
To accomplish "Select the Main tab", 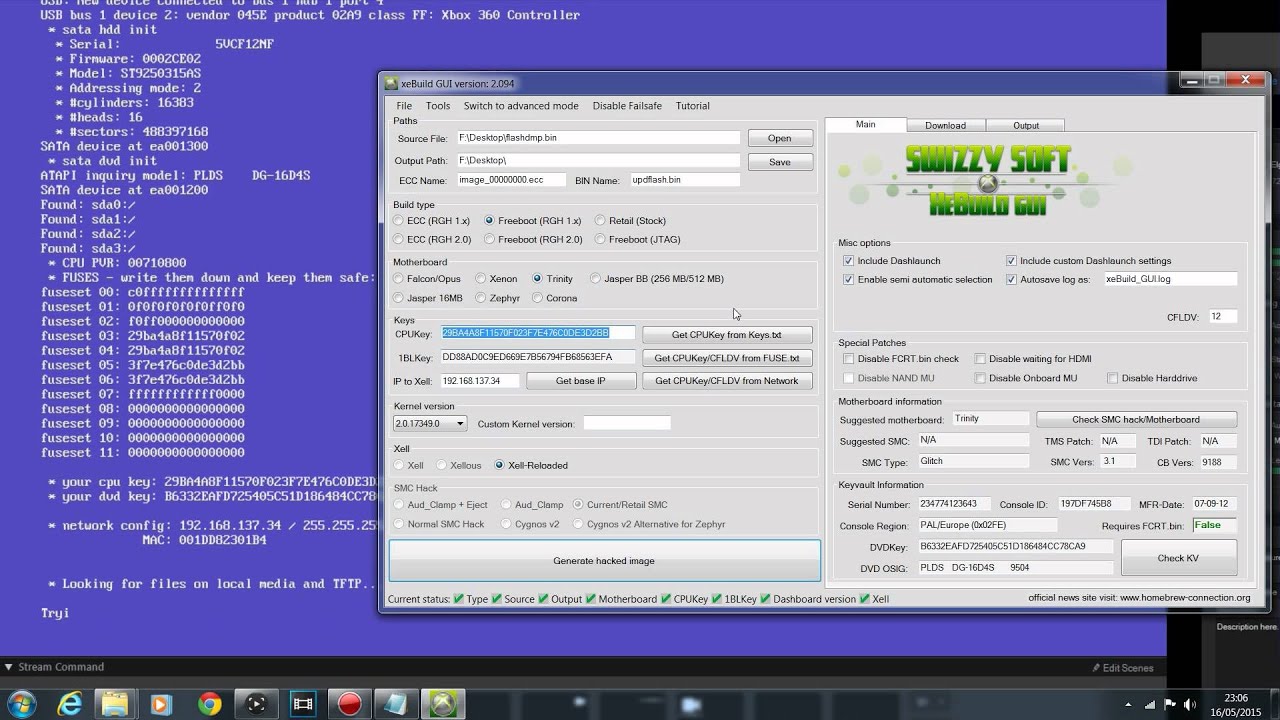I will (x=866, y=125).
